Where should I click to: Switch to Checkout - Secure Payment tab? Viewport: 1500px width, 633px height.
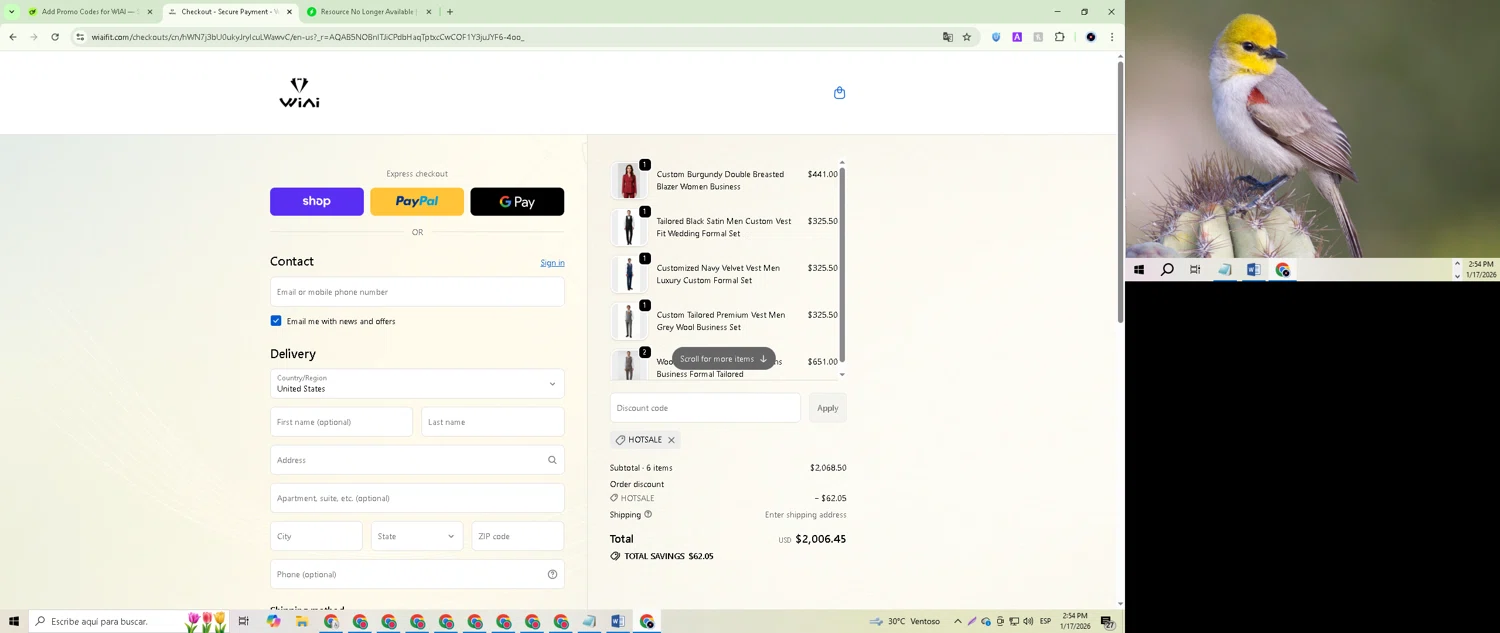pos(229,12)
